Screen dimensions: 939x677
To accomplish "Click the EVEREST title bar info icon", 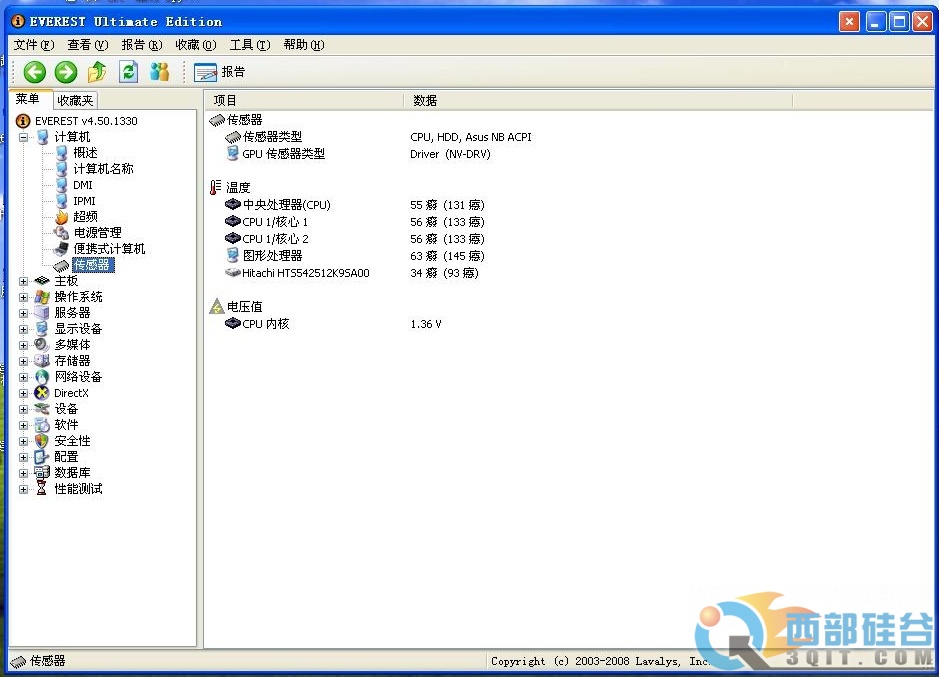I will coord(18,21).
